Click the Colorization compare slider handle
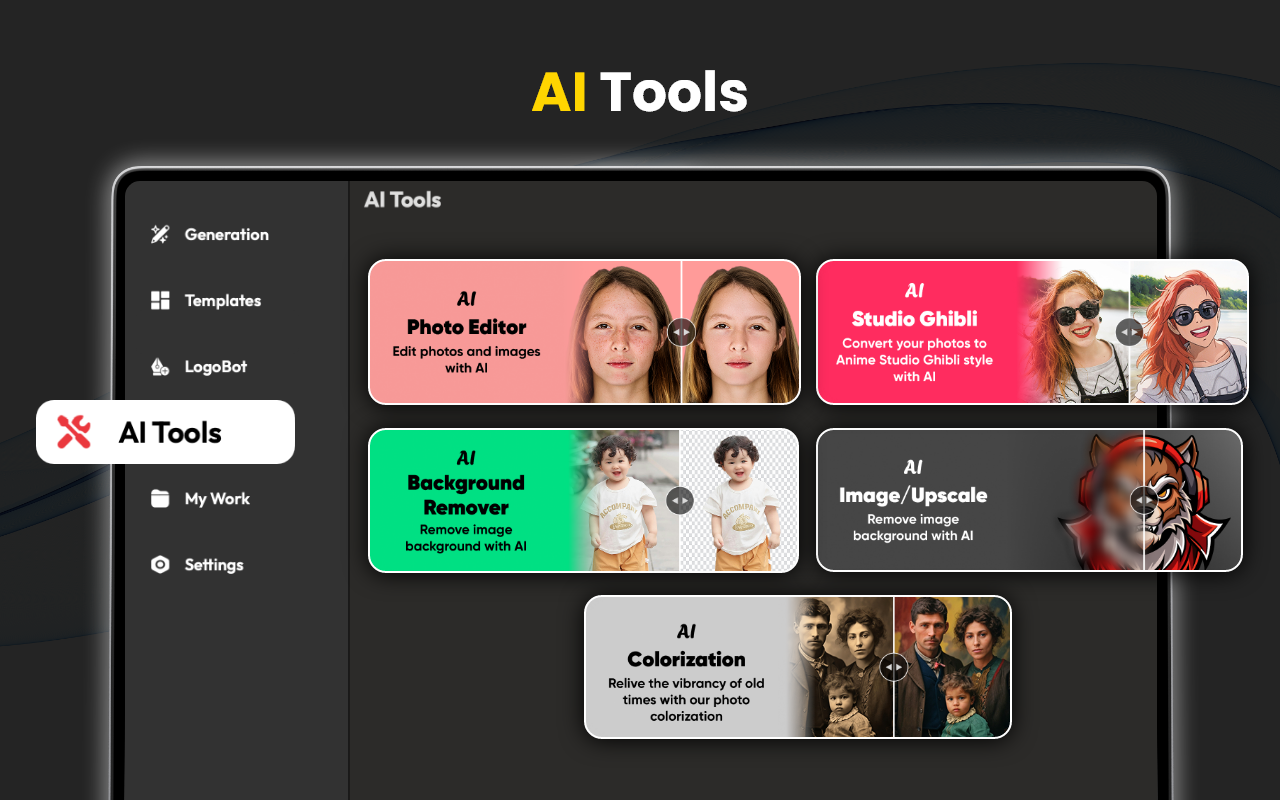 [893, 667]
